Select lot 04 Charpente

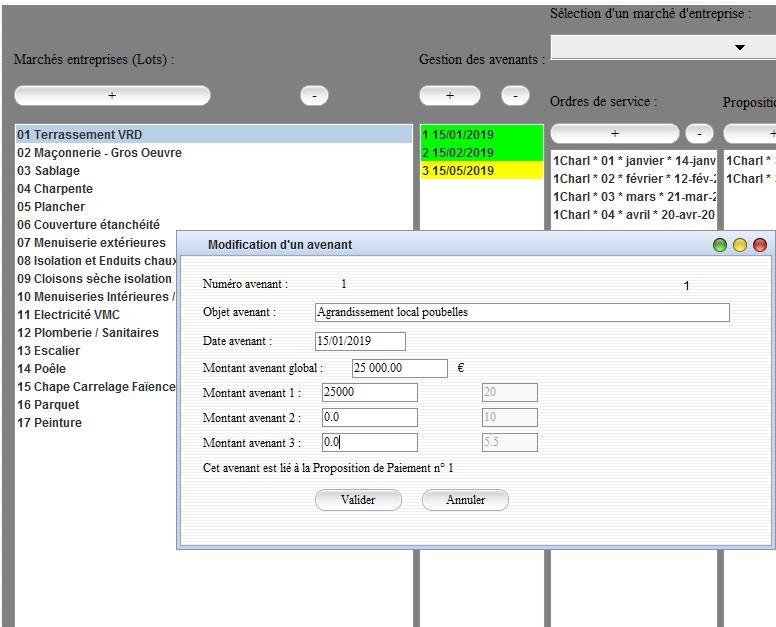coord(214,189)
